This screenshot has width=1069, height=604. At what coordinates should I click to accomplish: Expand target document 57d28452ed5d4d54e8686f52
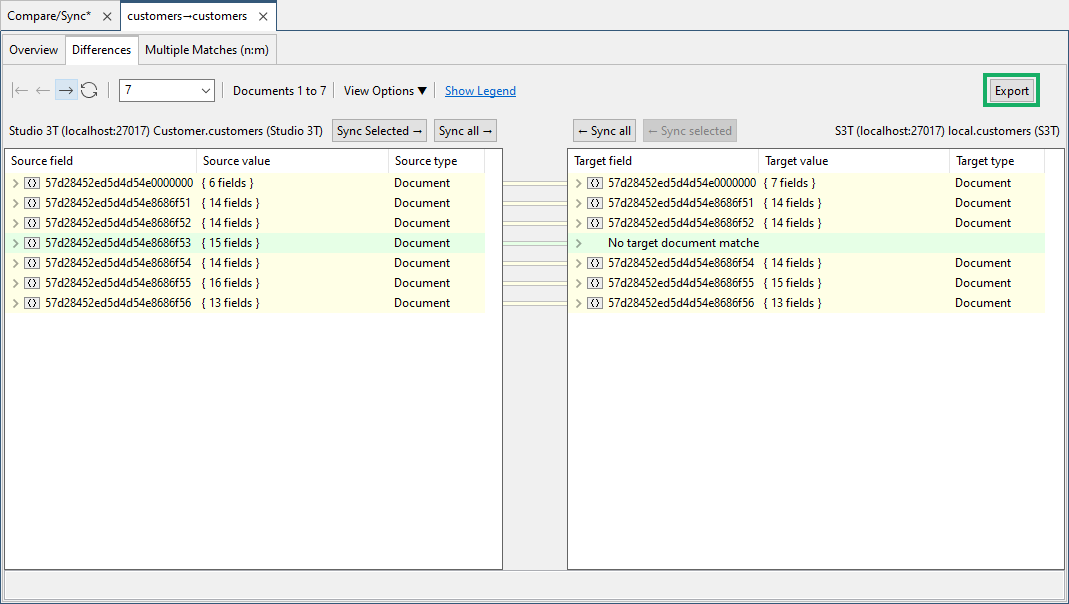[578, 222]
